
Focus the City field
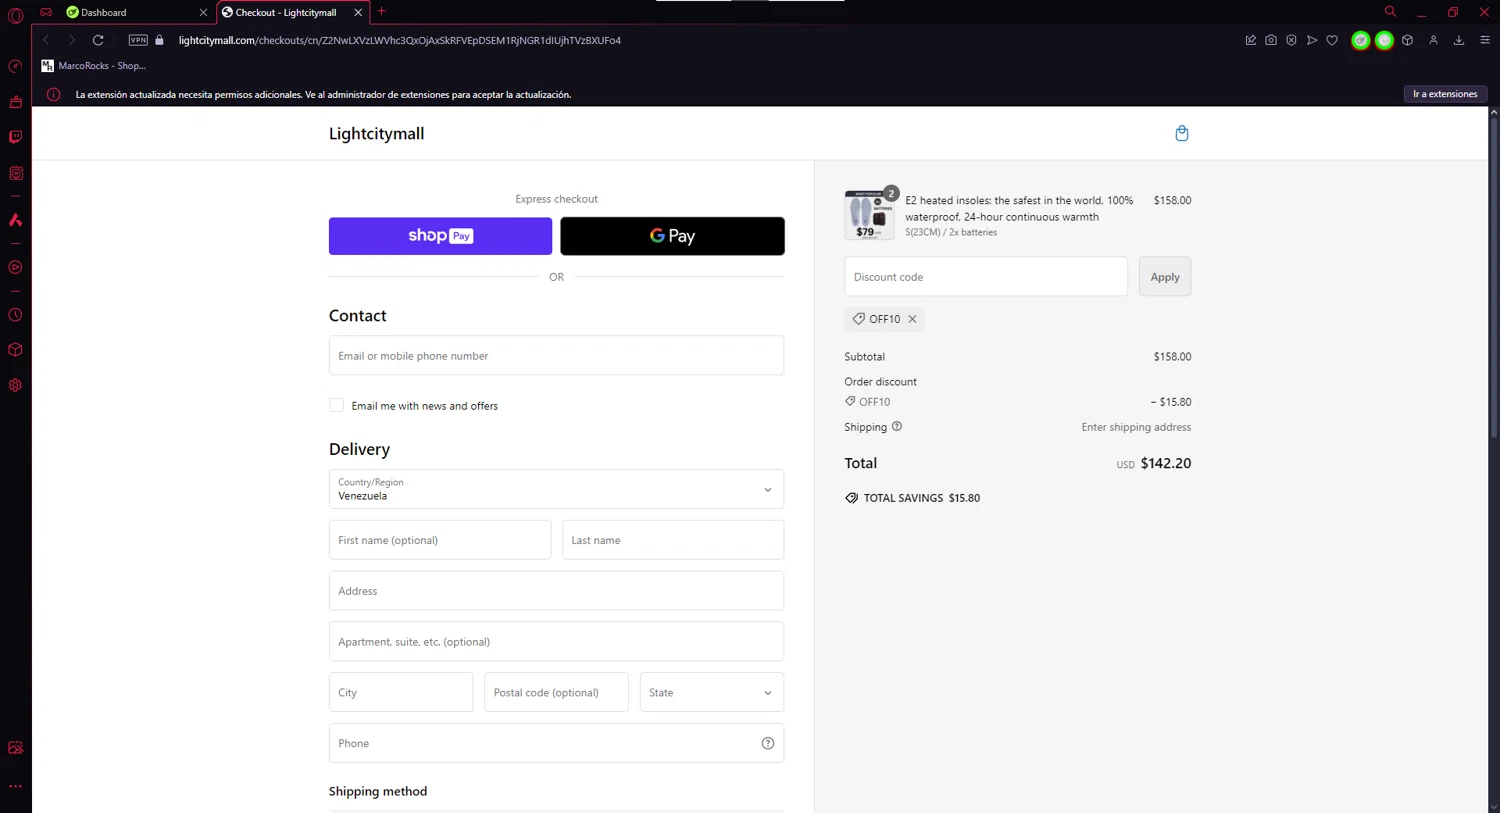[401, 692]
